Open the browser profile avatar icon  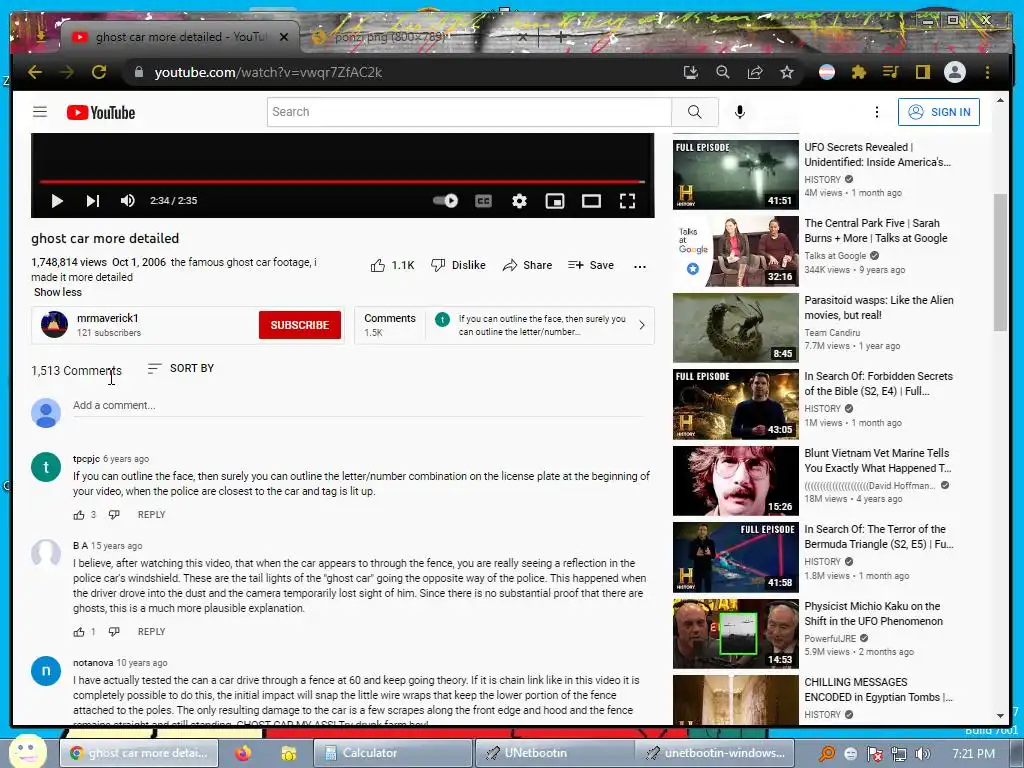[955, 72]
